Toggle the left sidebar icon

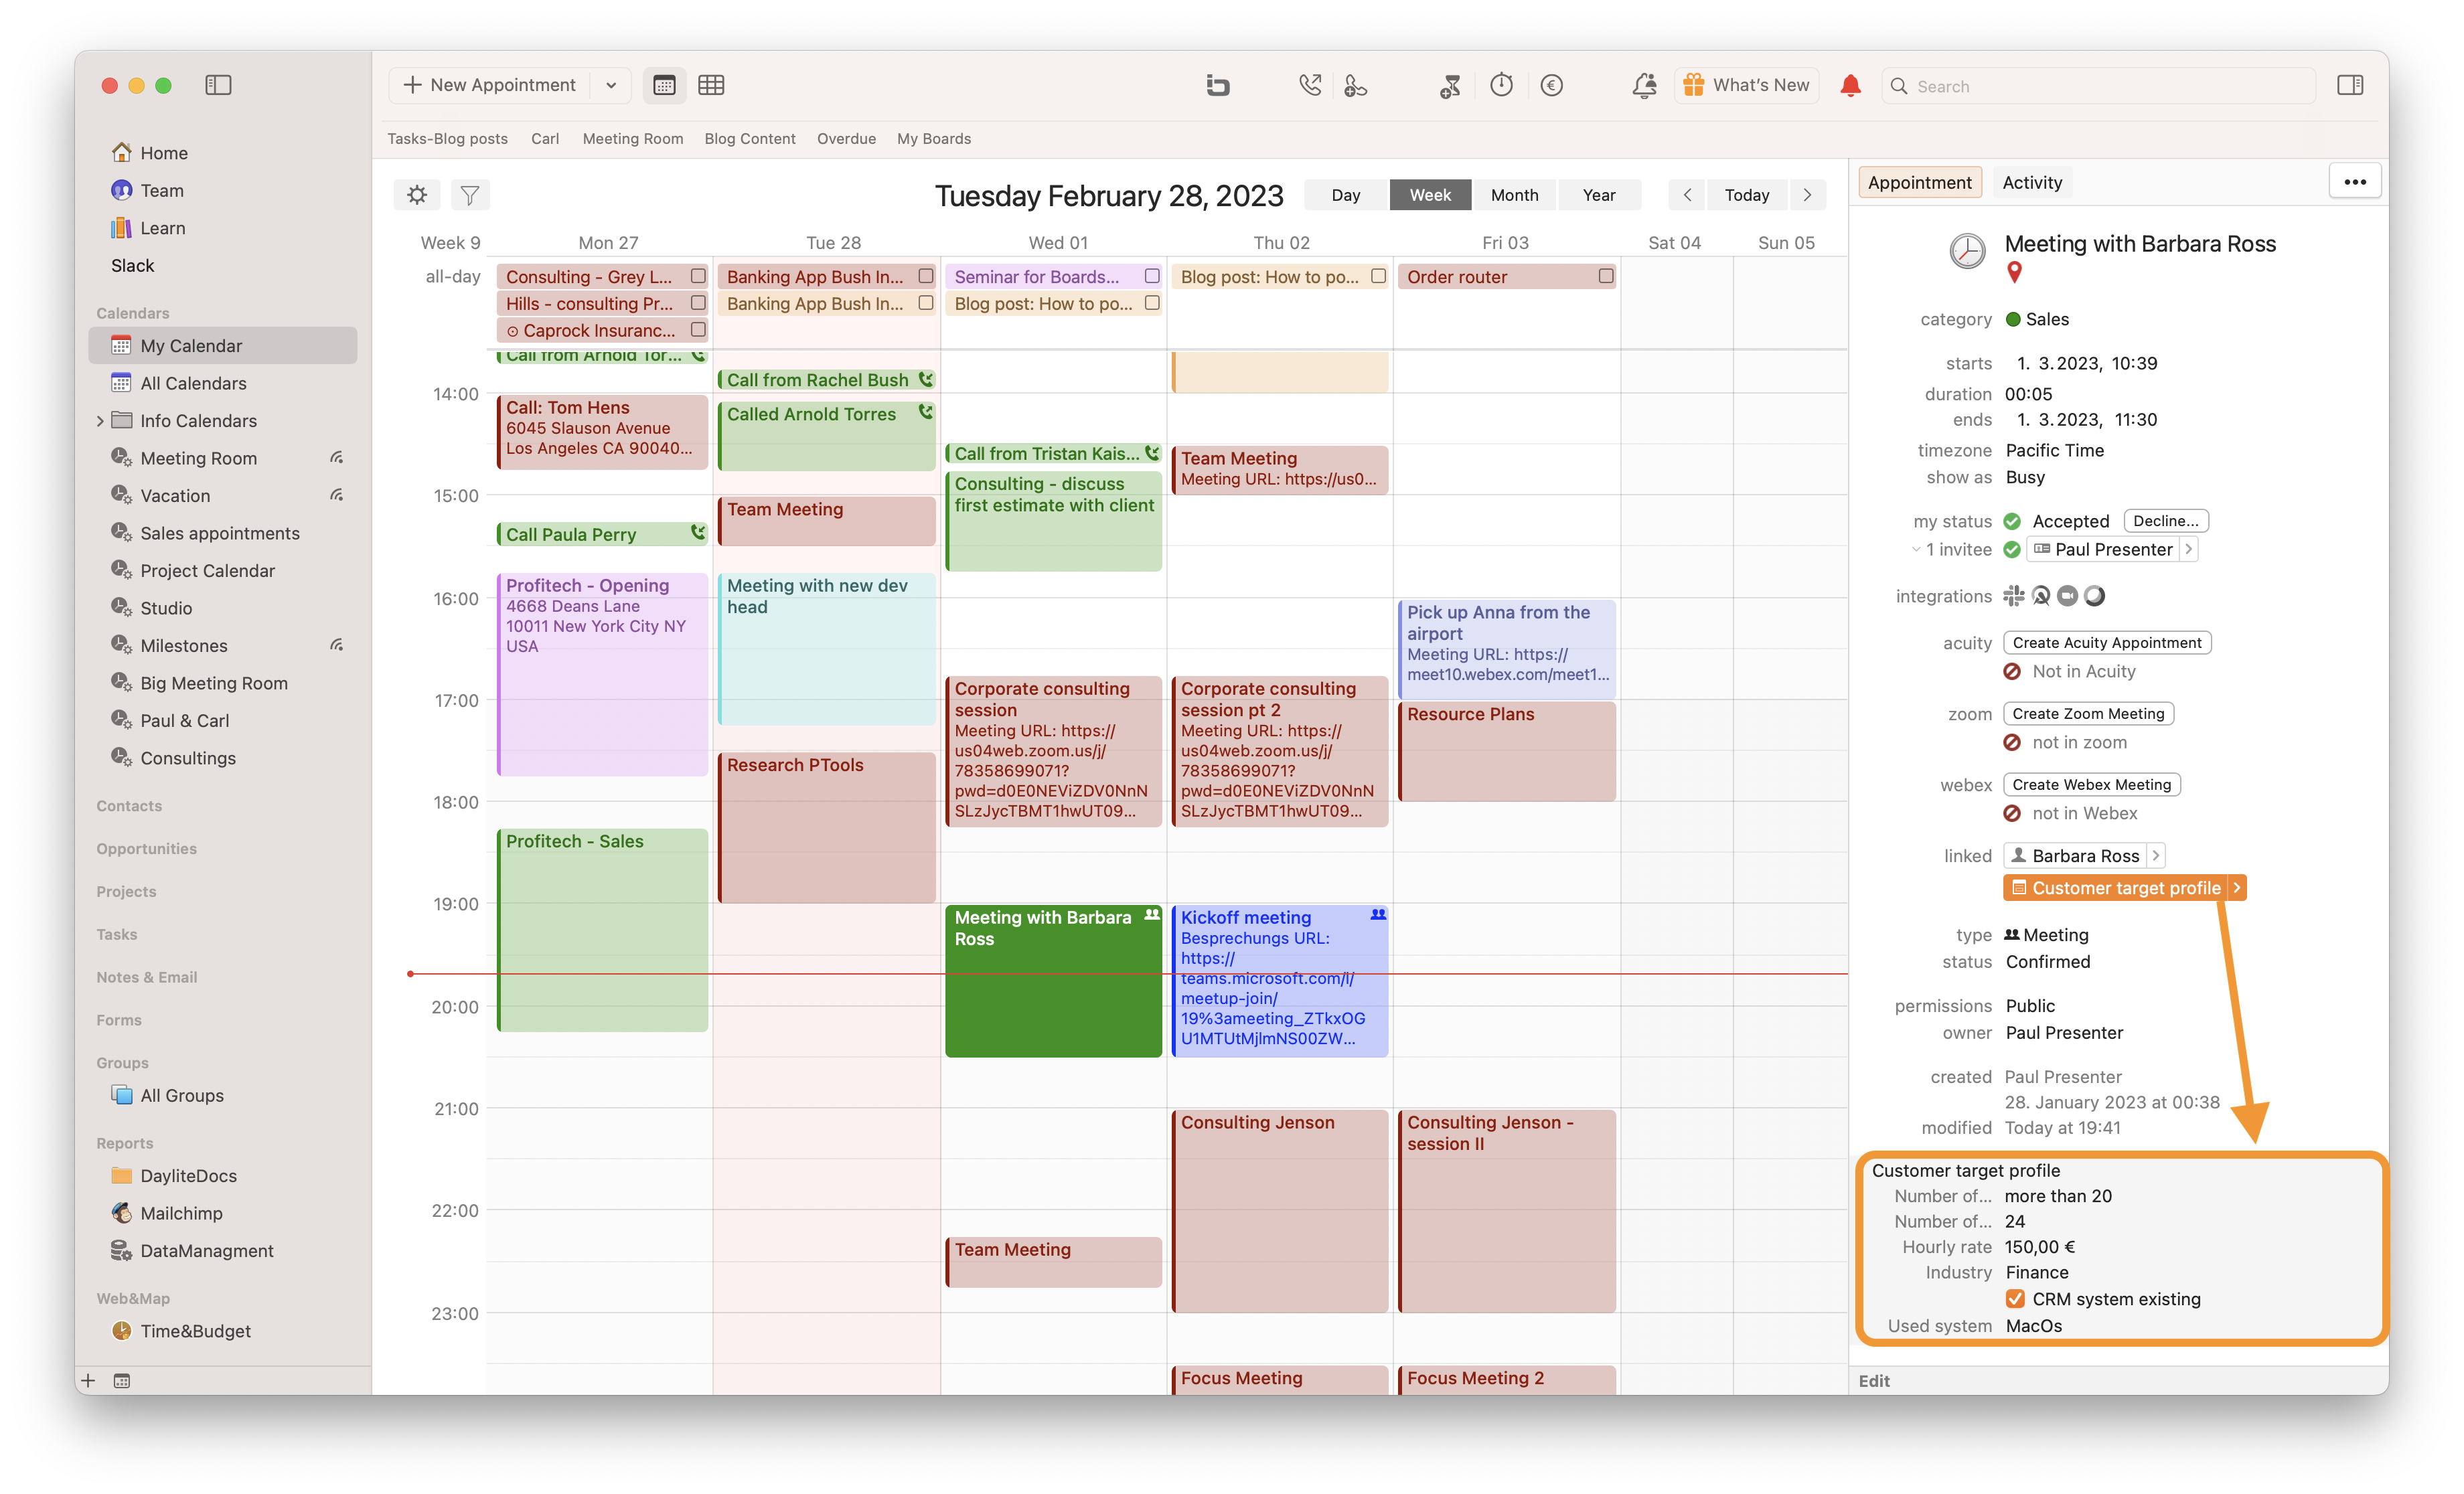click(218, 85)
